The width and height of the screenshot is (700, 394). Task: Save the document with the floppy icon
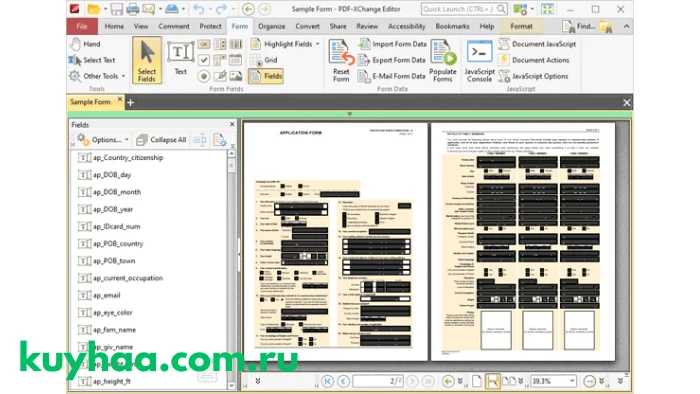[x=117, y=9]
